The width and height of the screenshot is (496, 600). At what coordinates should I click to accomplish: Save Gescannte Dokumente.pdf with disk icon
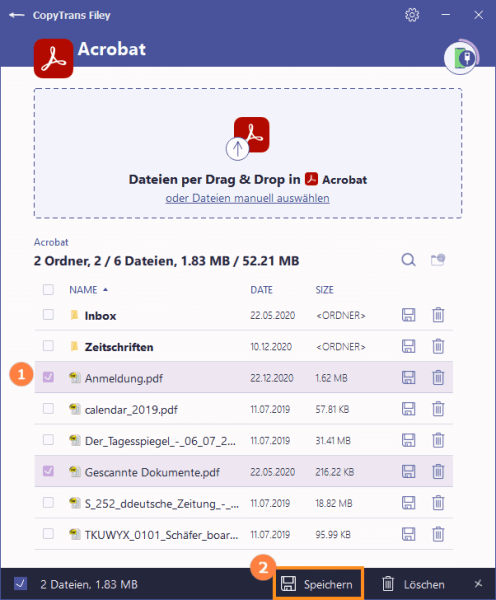coord(408,471)
